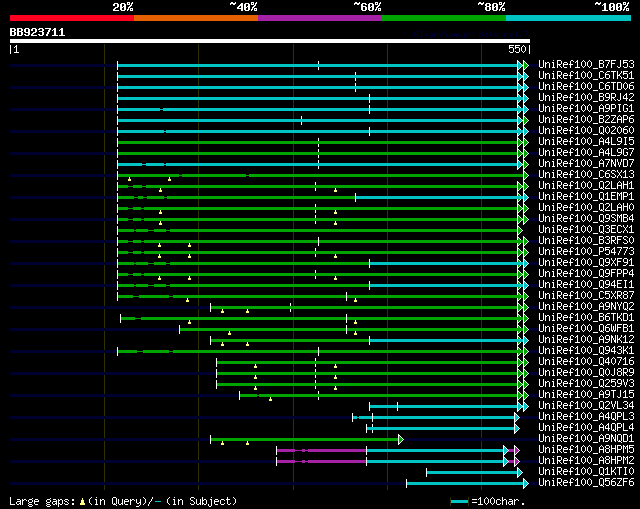Click the UniRef100_Q1EMP1 label
The width and height of the screenshot is (640, 509).
(586, 197)
